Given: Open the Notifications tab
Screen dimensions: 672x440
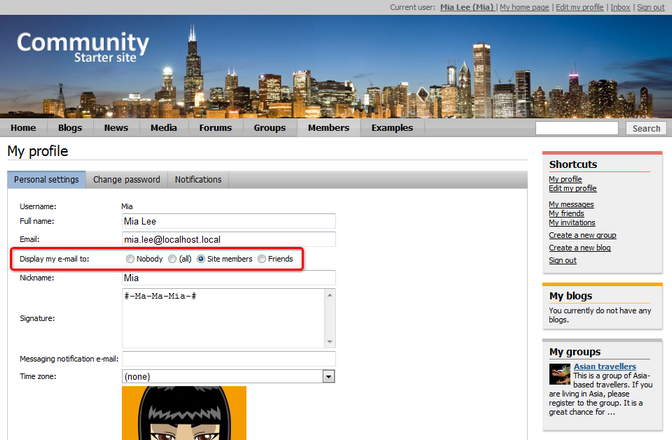Looking at the screenshot, I should 198,180.
